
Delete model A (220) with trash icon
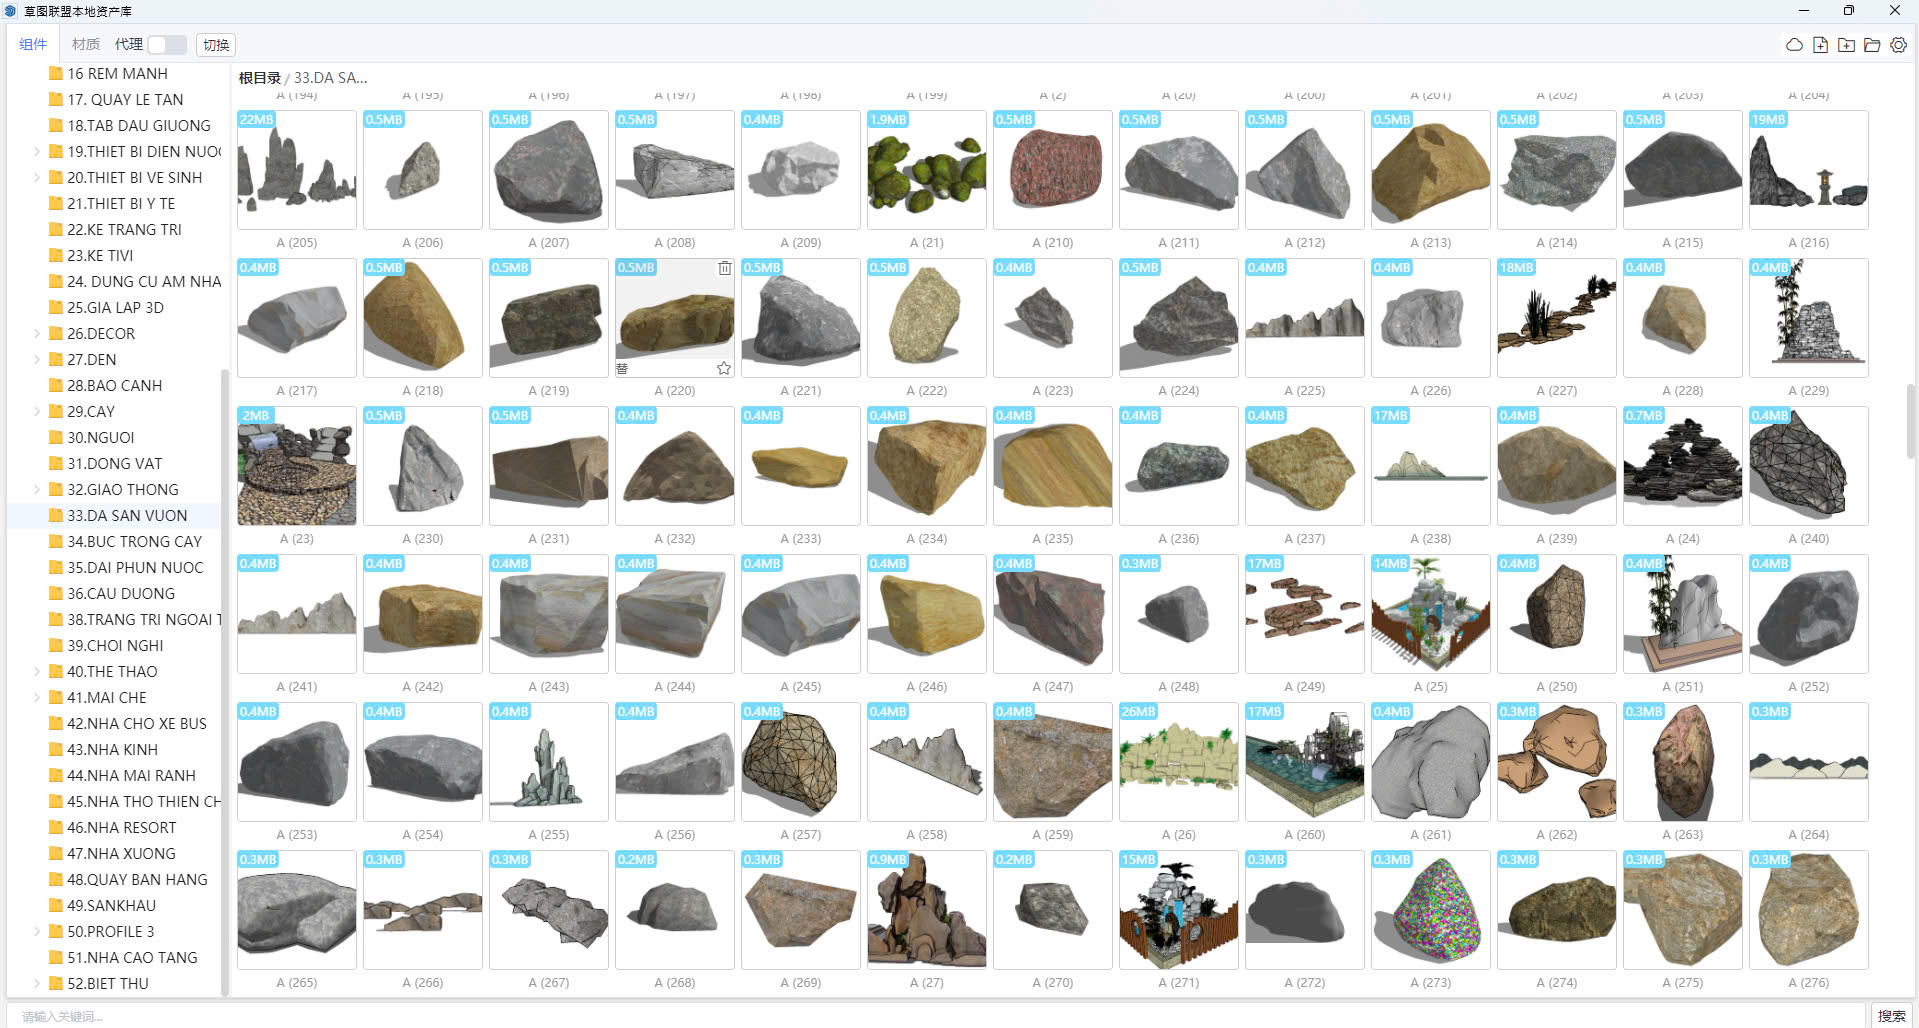click(724, 268)
